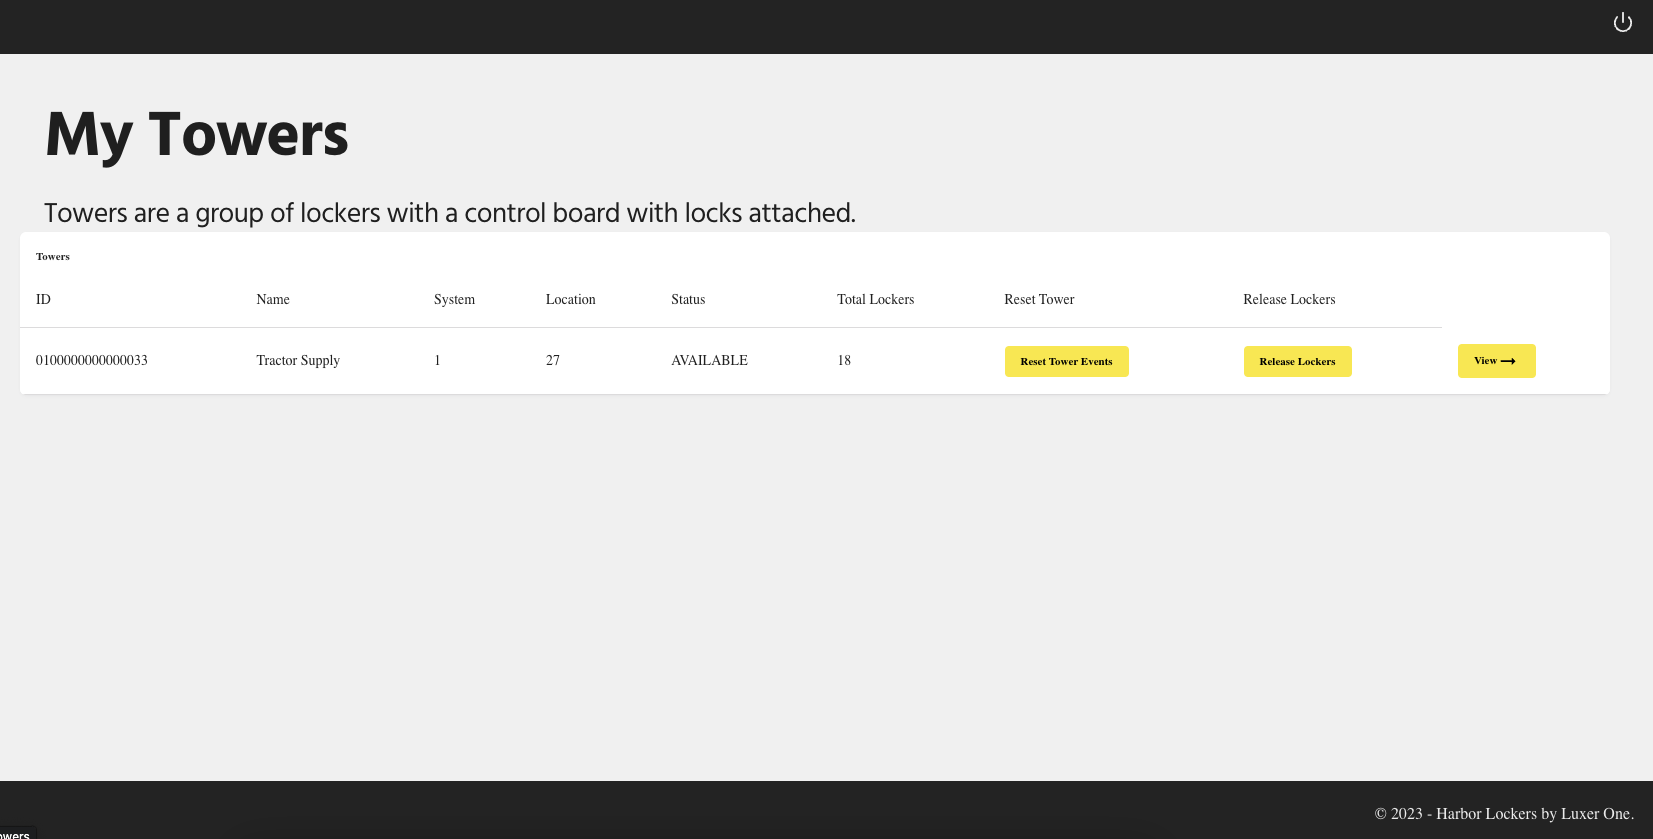The height and width of the screenshot is (839, 1653).
Task: Click the ID column header
Action: 43,300
